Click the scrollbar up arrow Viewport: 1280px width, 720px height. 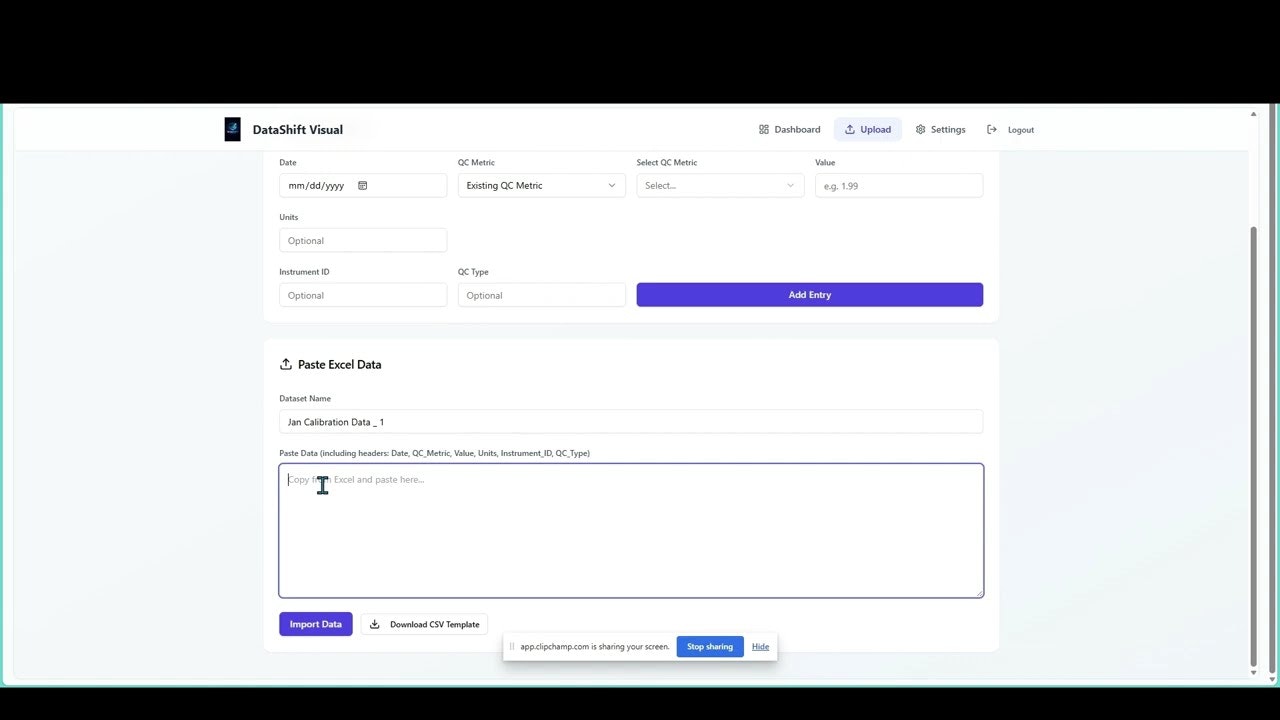(x=1254, y=114)
